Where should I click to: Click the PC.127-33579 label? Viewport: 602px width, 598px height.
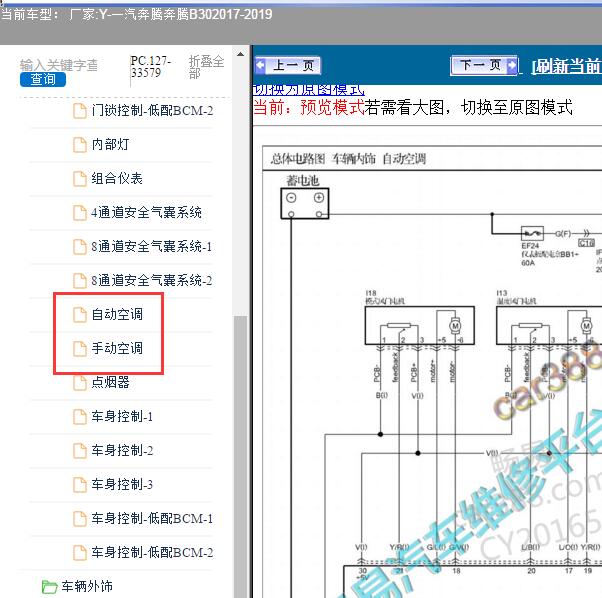pos(150,66)
